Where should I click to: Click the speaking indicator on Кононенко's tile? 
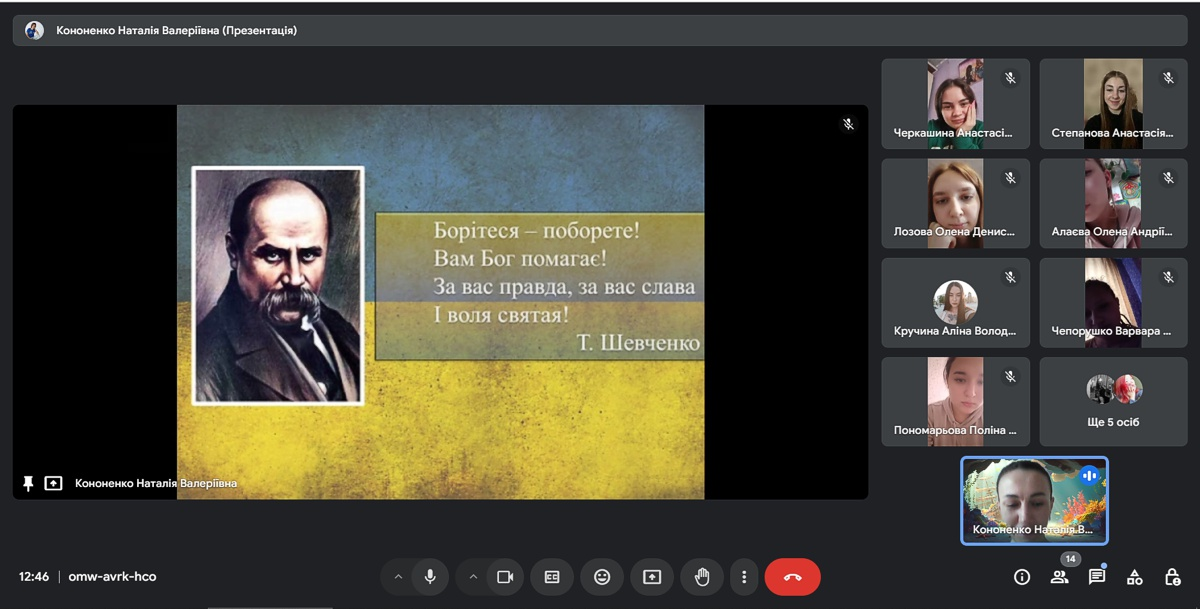pos(1089,476)
